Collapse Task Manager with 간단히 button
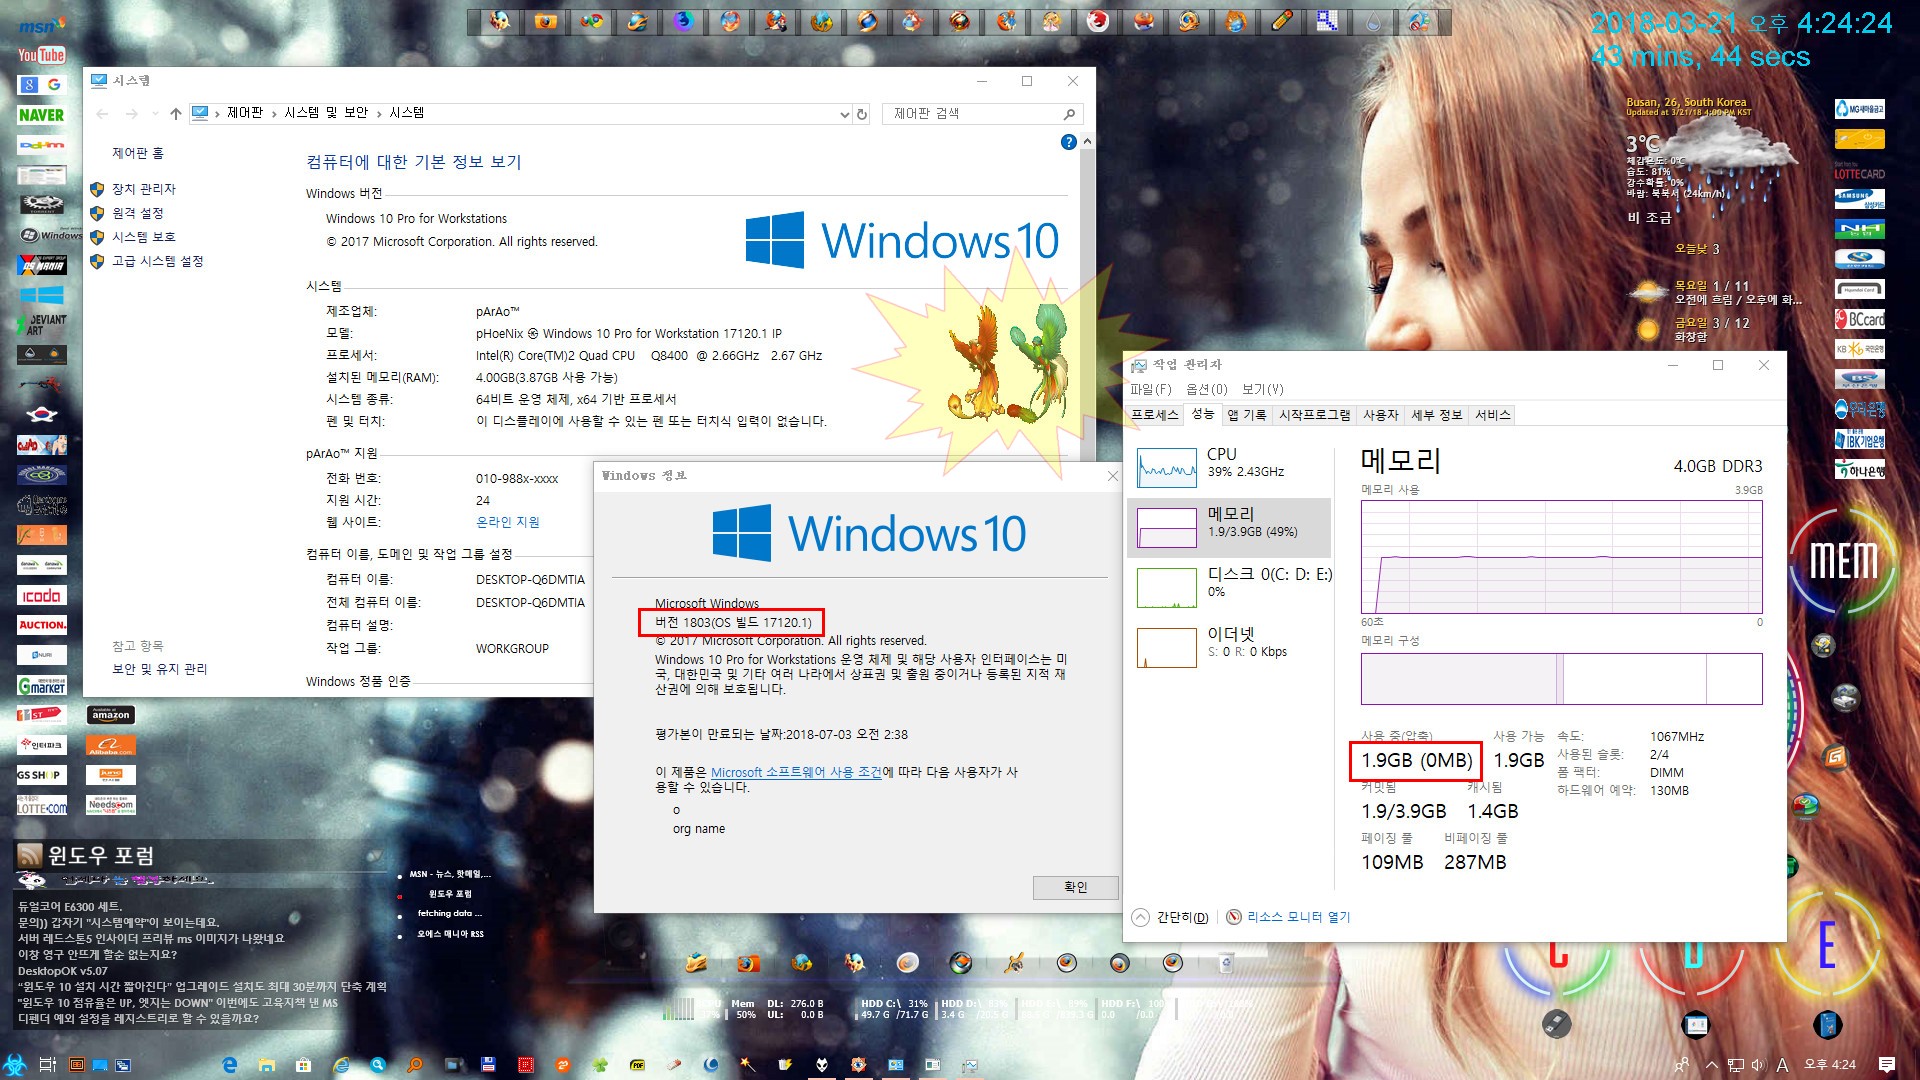The image size is (1920, 1080). [x=1170, y=917]
